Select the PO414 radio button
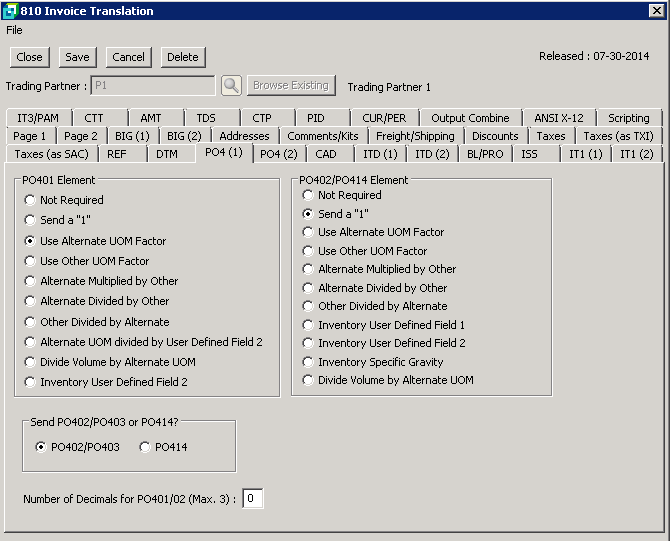Screen dimensions: 670x541 (x=145, y=447)
